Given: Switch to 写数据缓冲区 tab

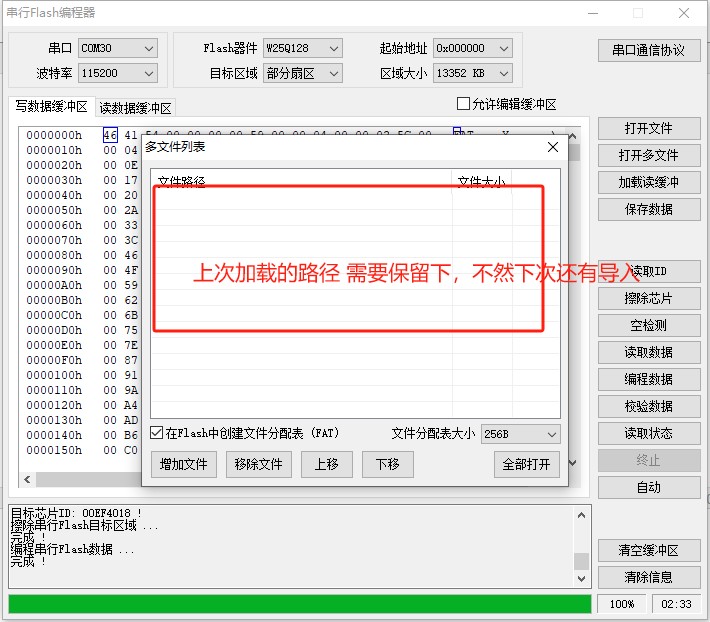Looking at the screenshot, I should (x=52, y=106).
